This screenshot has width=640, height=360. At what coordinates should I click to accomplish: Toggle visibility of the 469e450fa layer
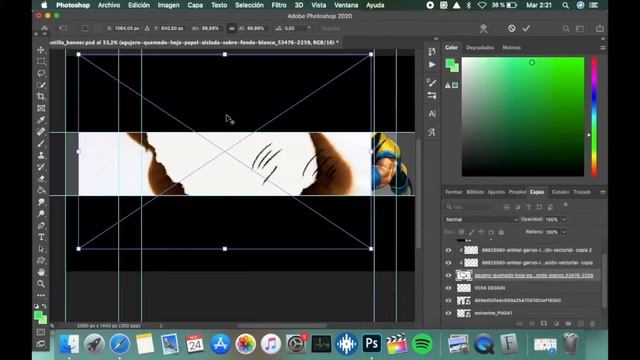tap(449, 301)
